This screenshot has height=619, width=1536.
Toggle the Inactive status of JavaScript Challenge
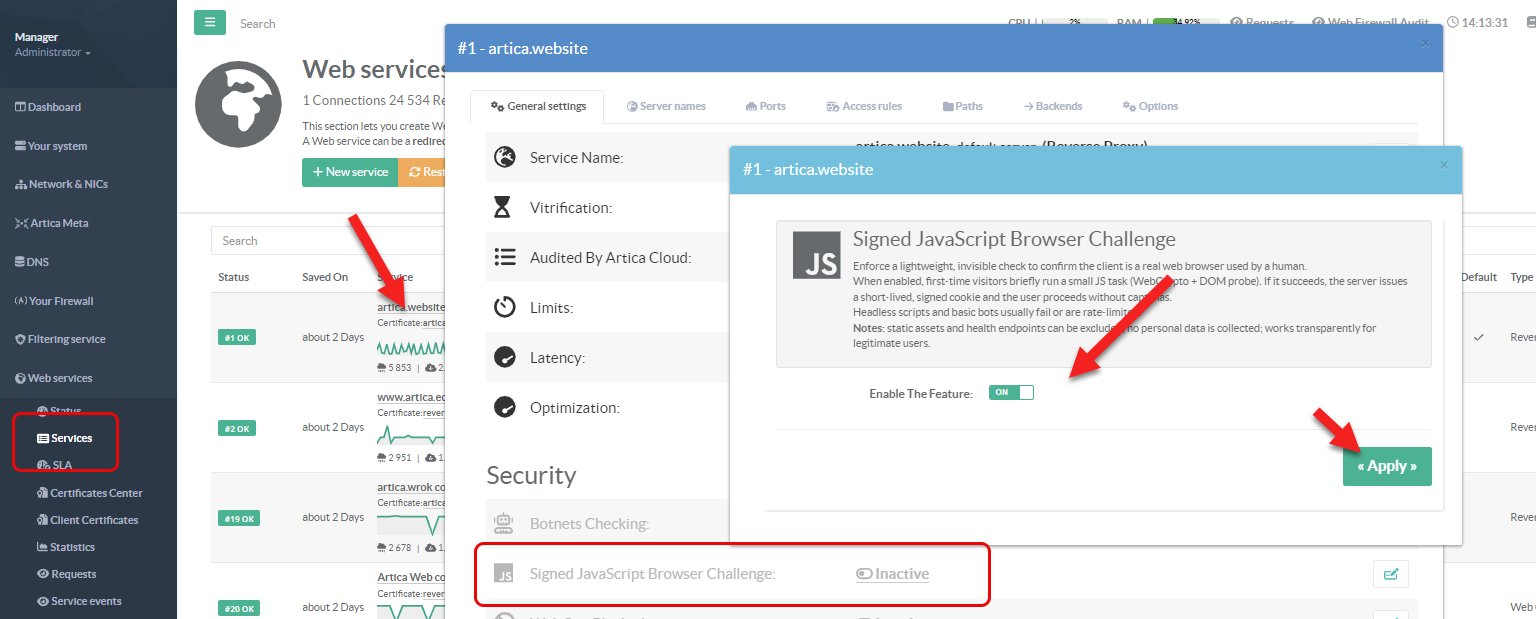pyautogui.click(x=892, y=574)
